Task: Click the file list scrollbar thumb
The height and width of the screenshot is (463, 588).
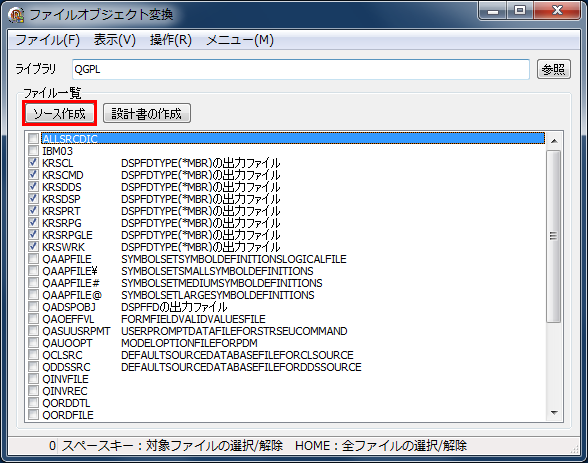Action: pos(554,236)
